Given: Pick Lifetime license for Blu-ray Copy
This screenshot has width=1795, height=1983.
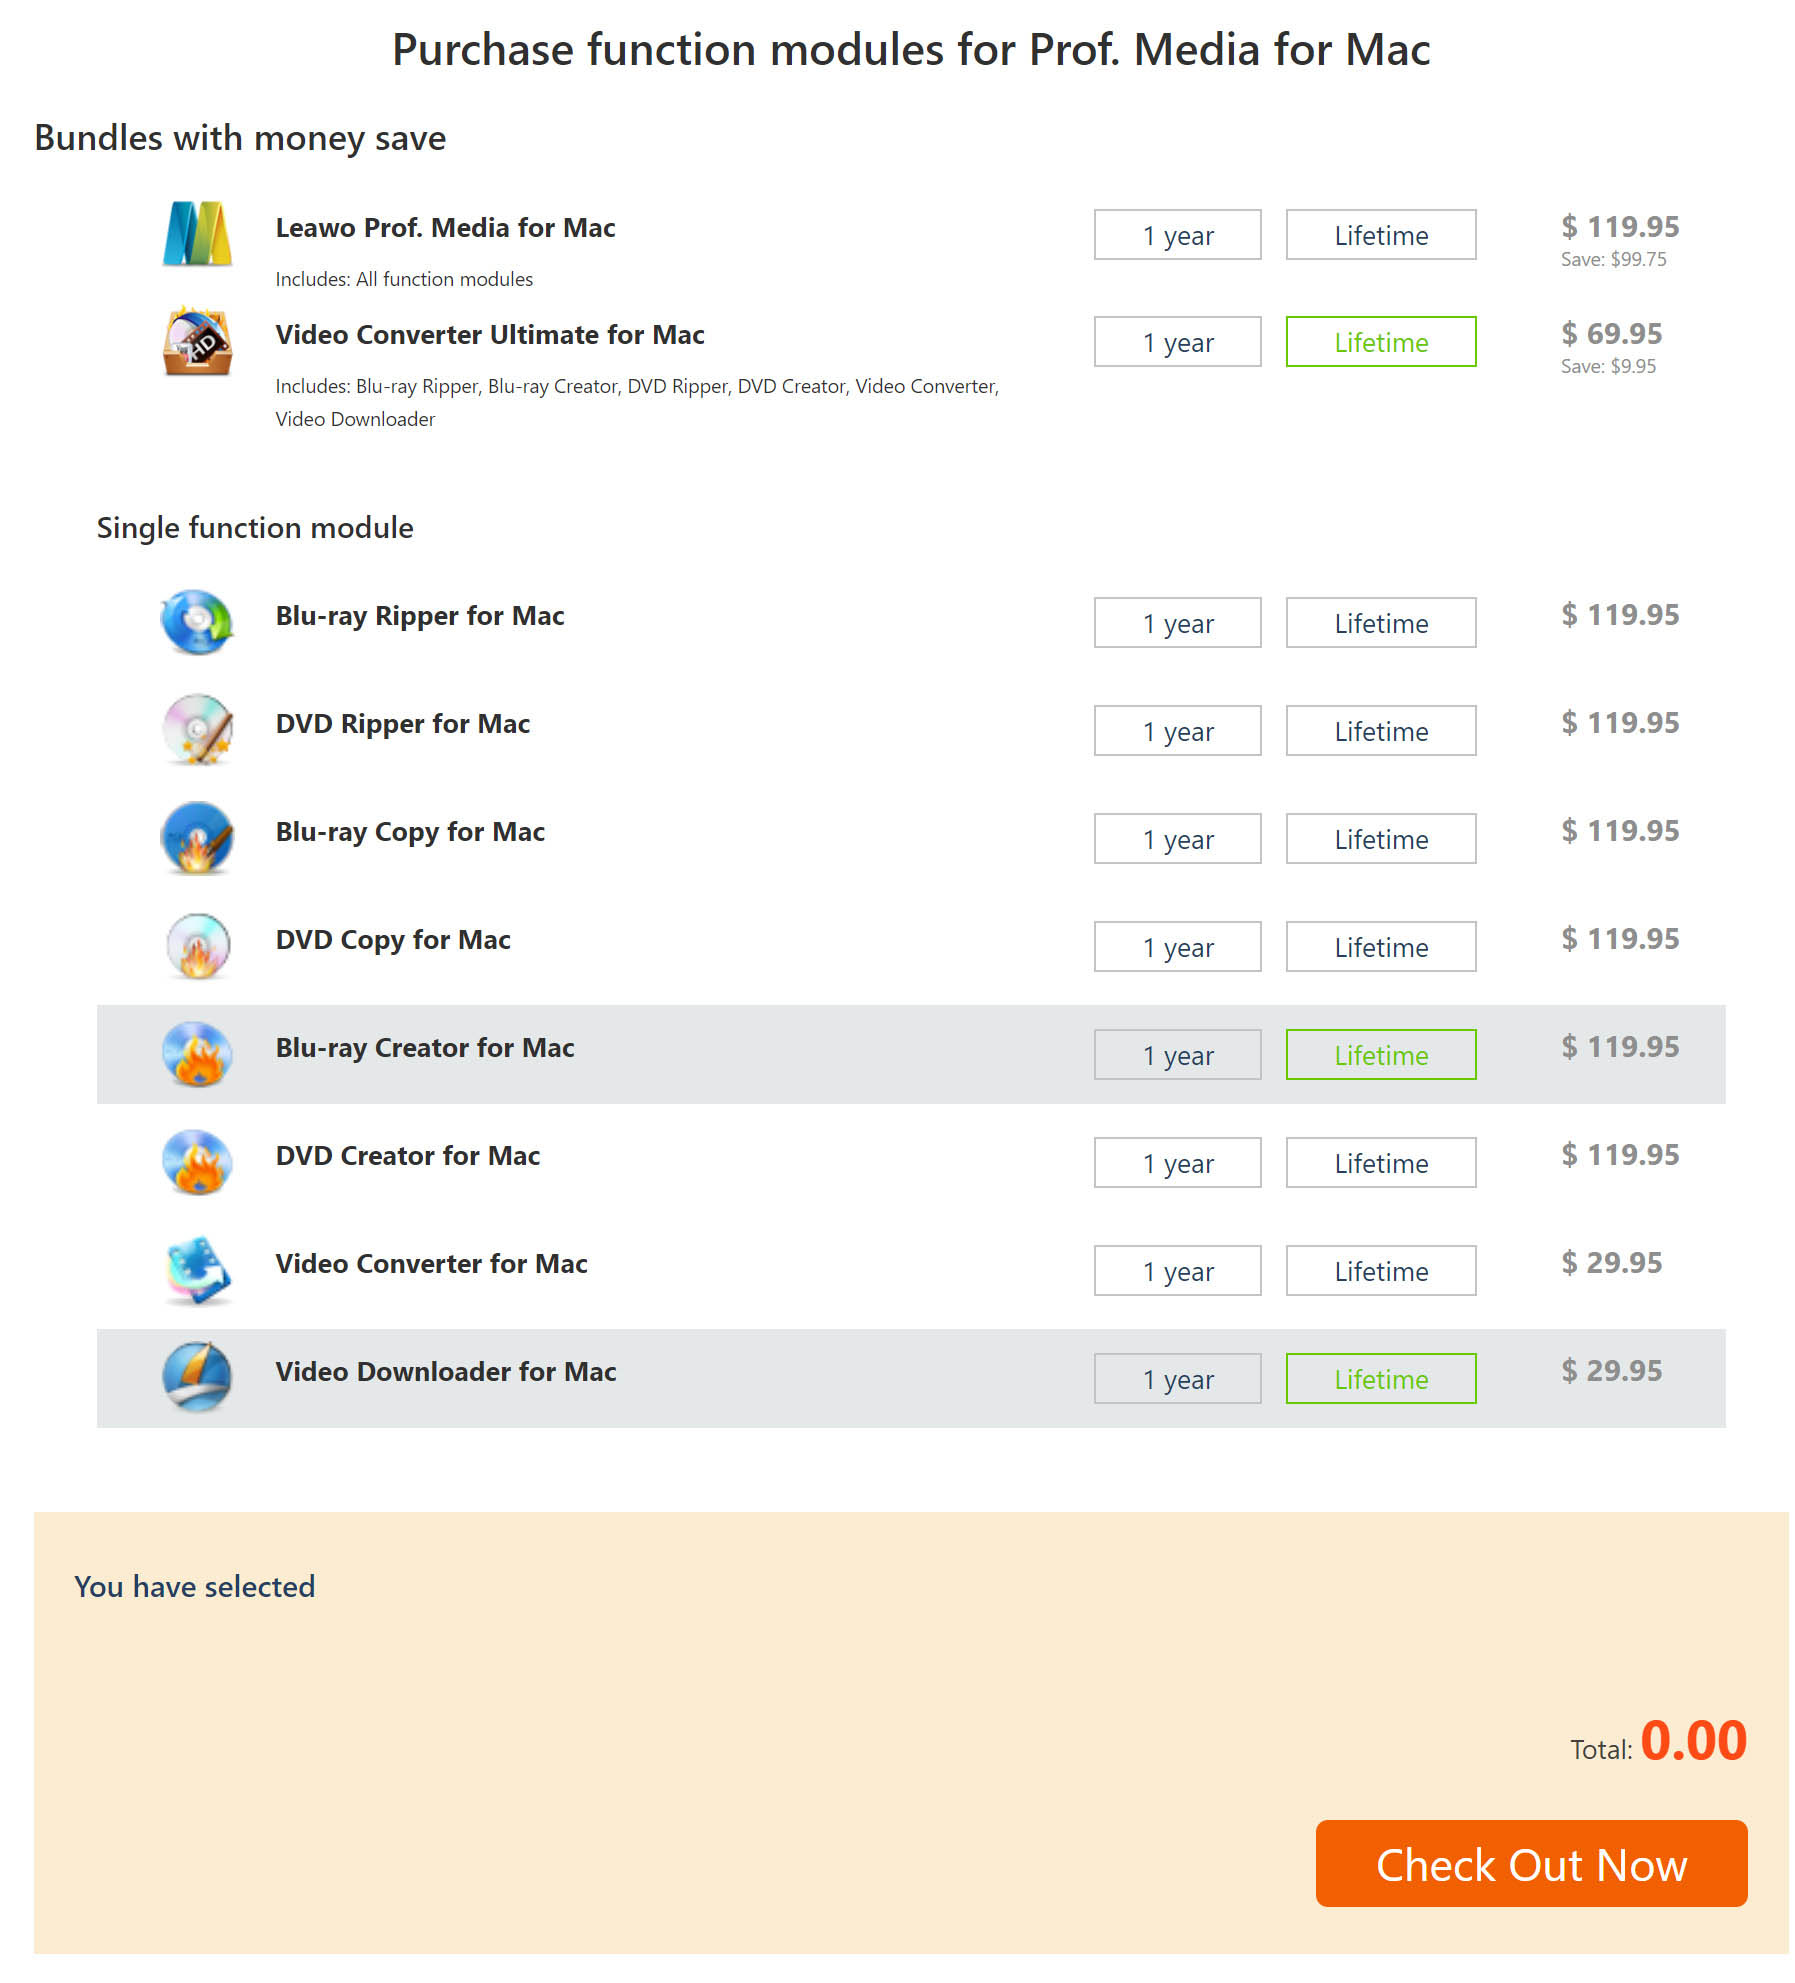Looking at the screenshot, I should [x=1380, y=839].
